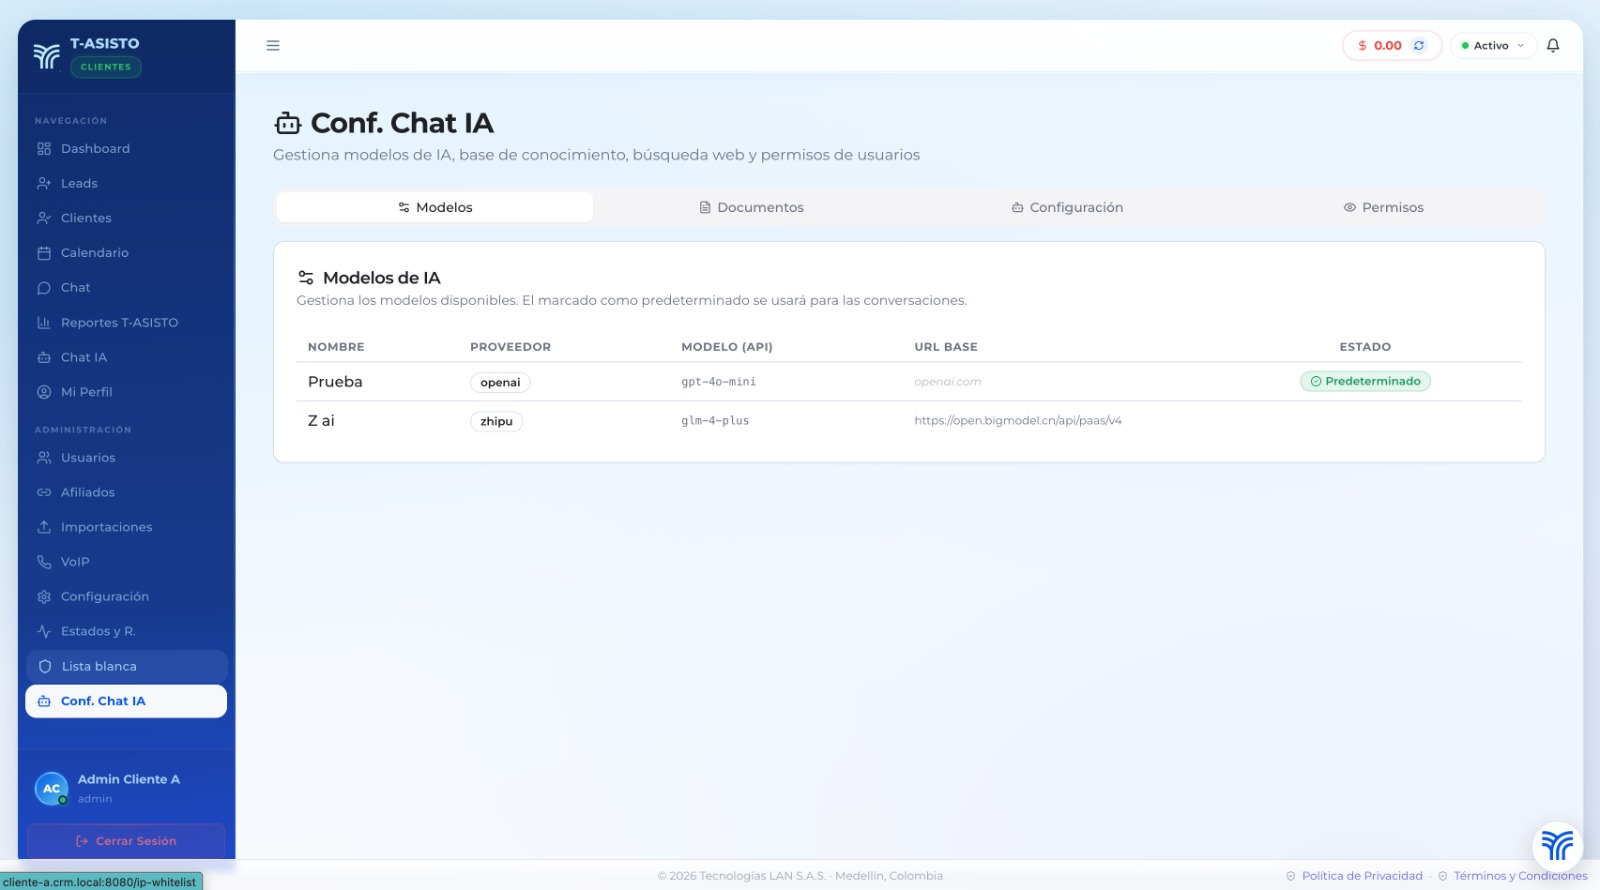The width and height of the screenshot is (1600, 890).
Task: Open the notifications bell
Action: click(1553, 45)
